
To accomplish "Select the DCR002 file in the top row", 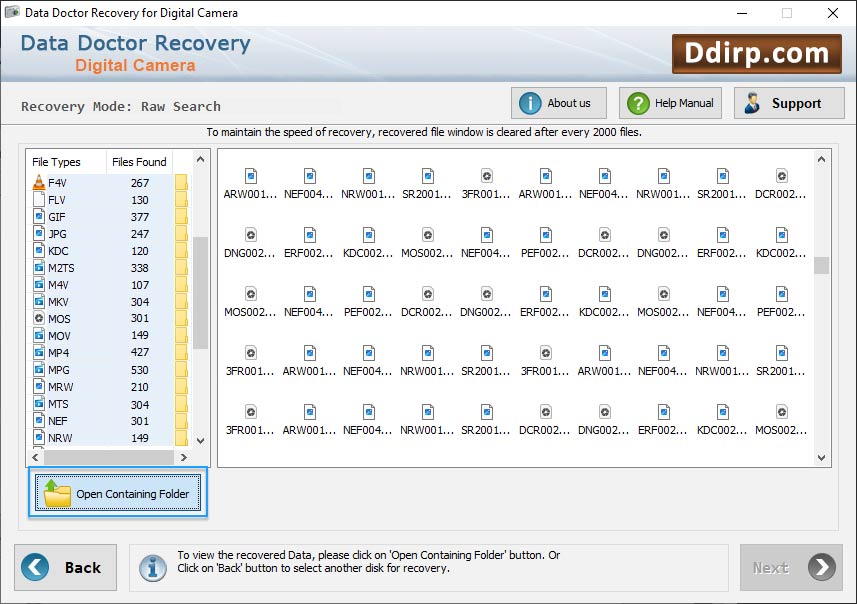I will tap(780, 184).
